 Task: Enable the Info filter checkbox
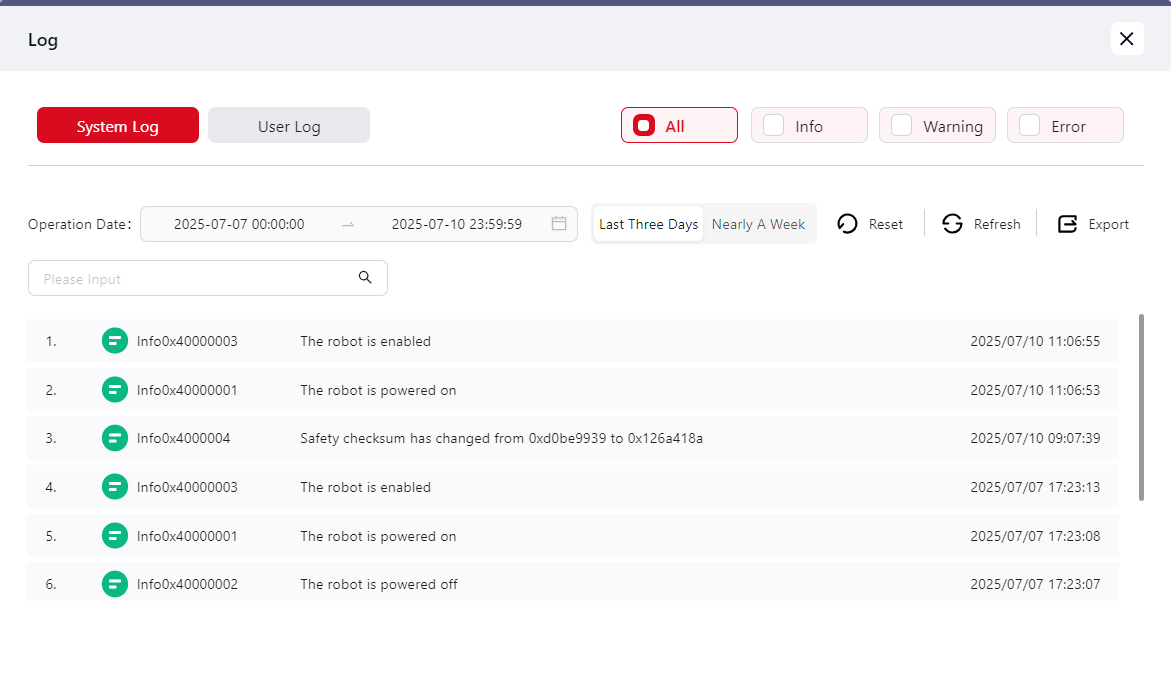coord(773,126)
